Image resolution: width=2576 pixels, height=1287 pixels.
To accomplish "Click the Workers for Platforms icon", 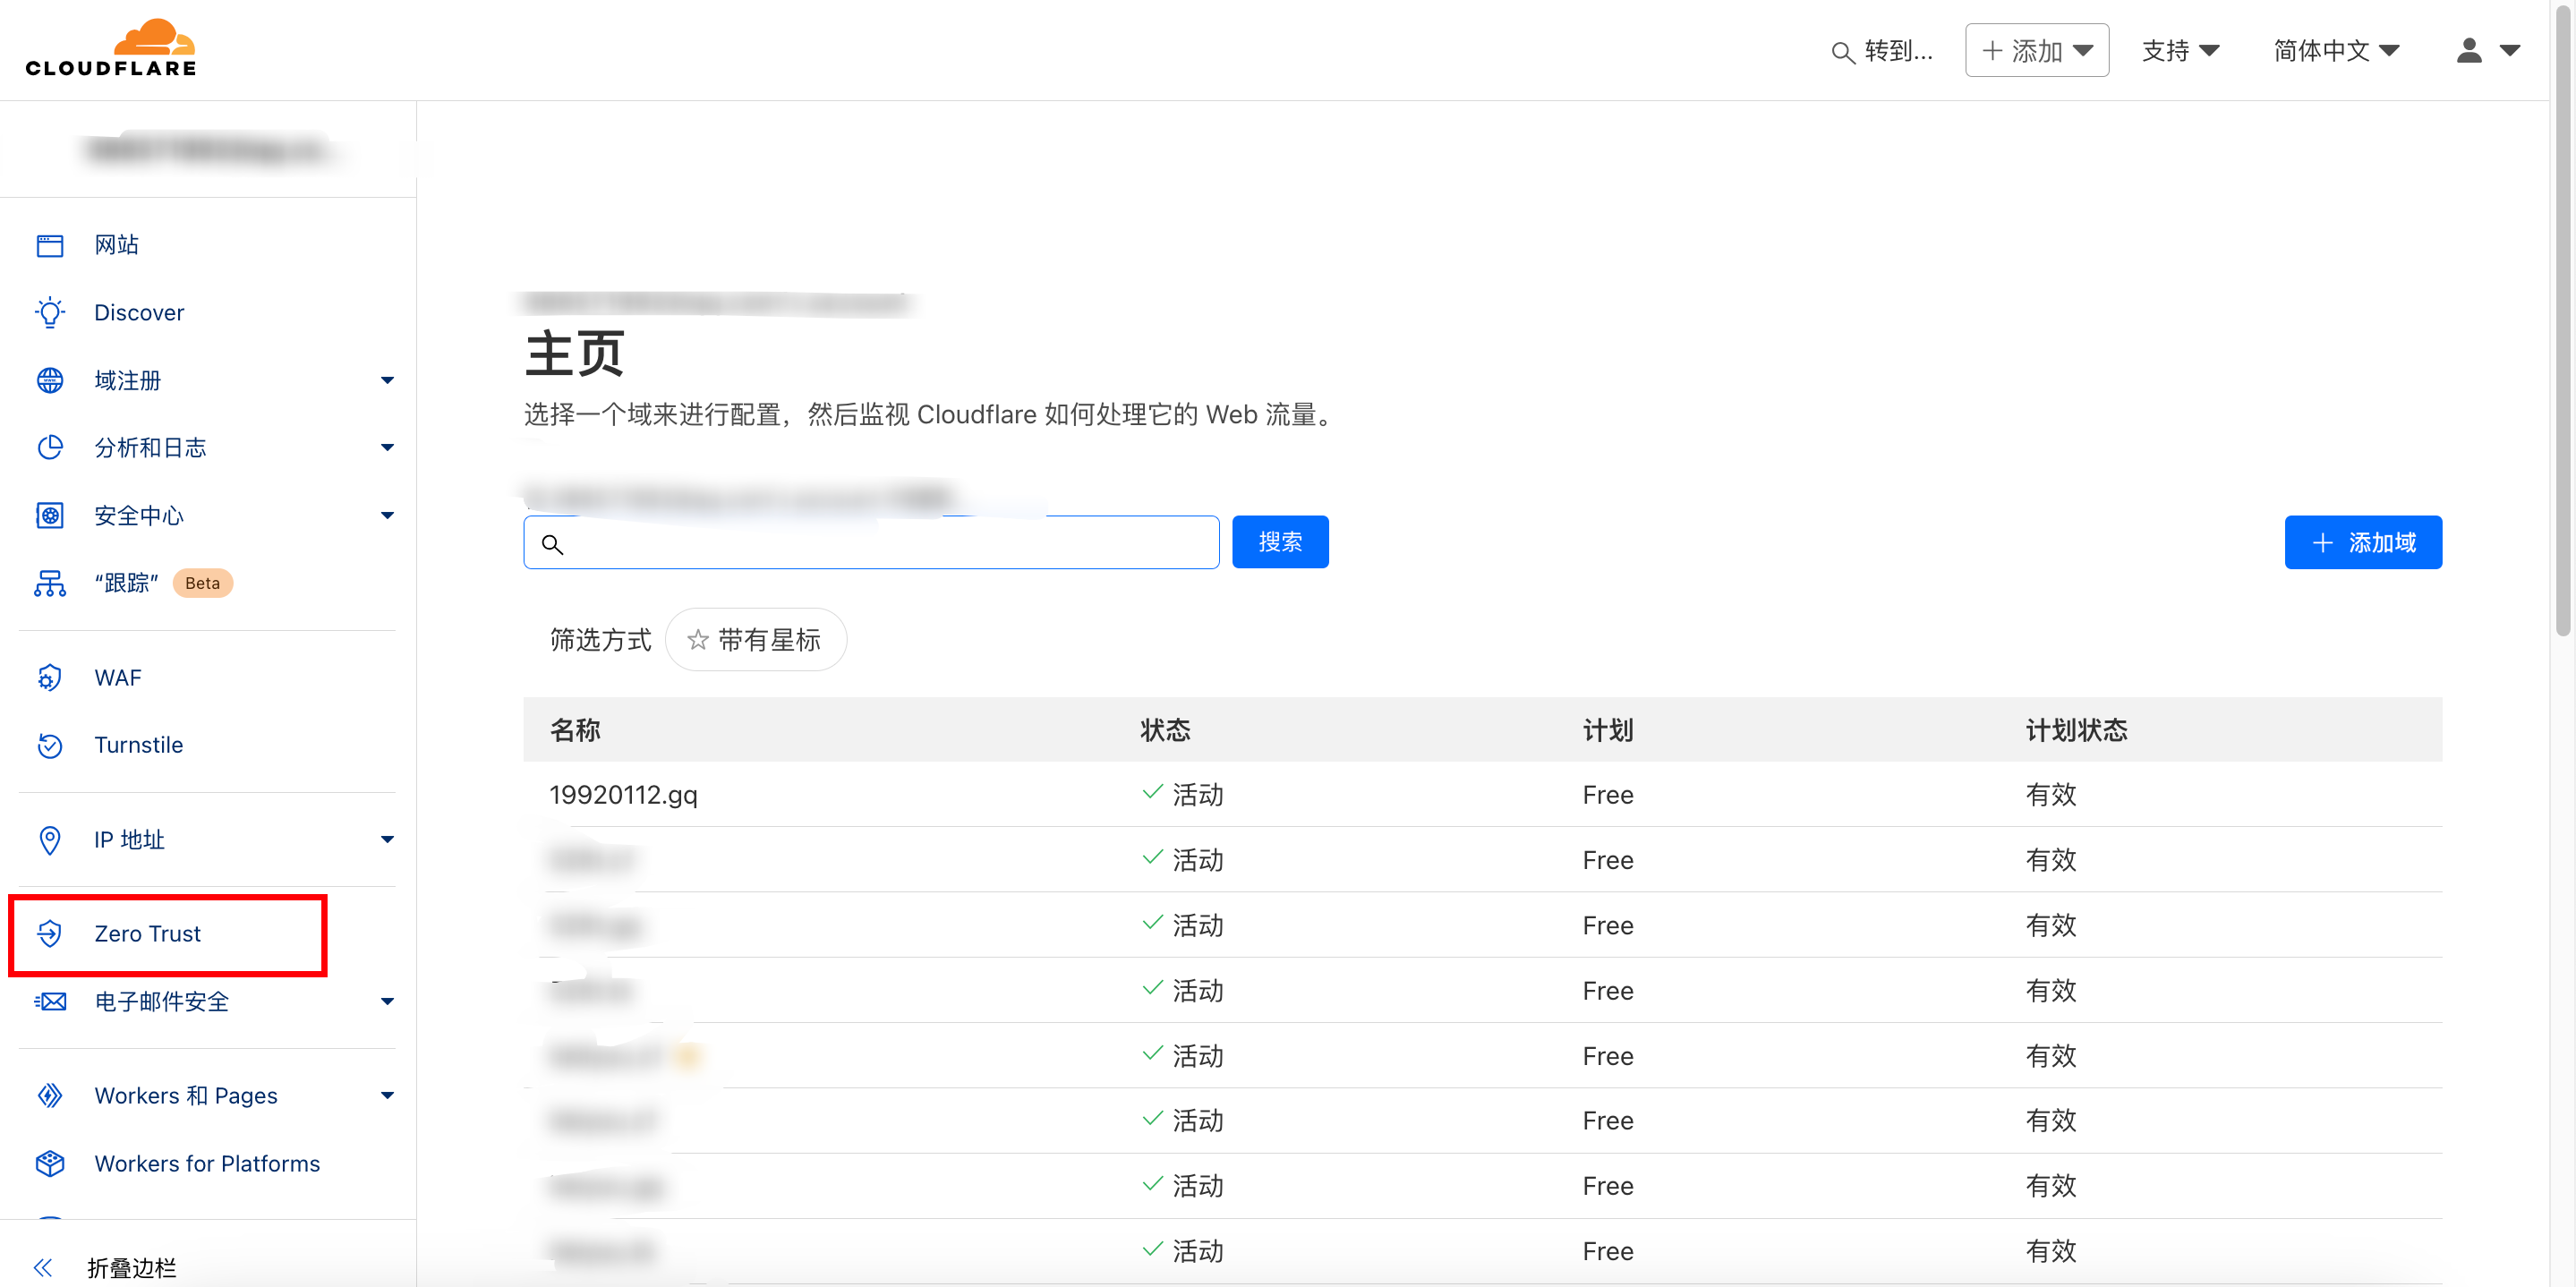I will click(49, 1163).
